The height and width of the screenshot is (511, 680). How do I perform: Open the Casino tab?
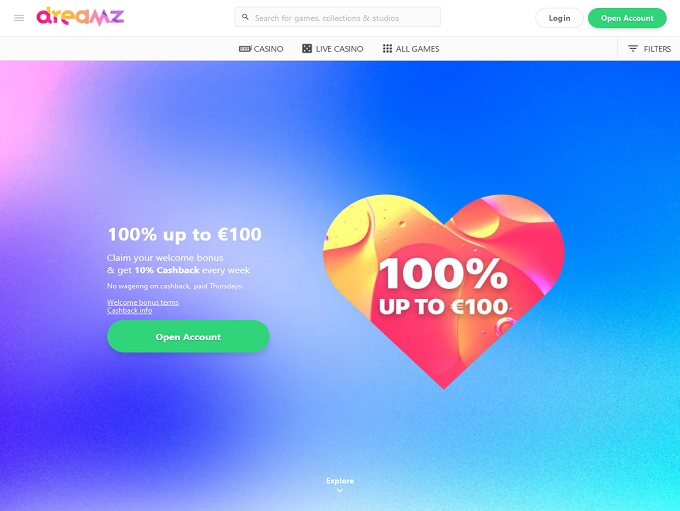261,49
